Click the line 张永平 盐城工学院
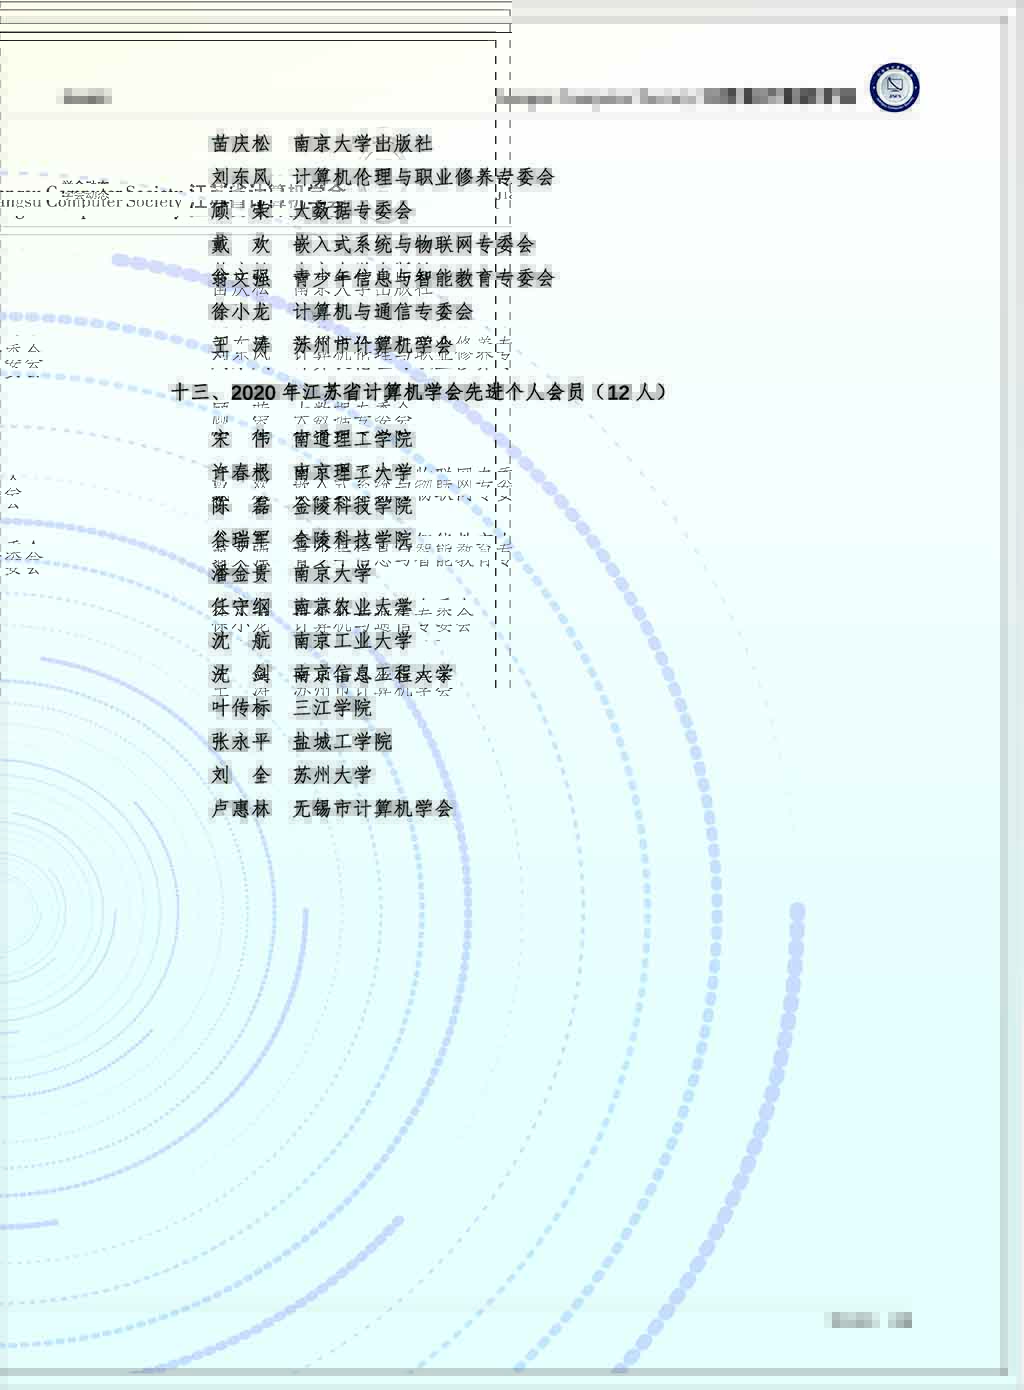Screen dimensions: 1024x1390 pyautogui.click(x=301, y=741)
